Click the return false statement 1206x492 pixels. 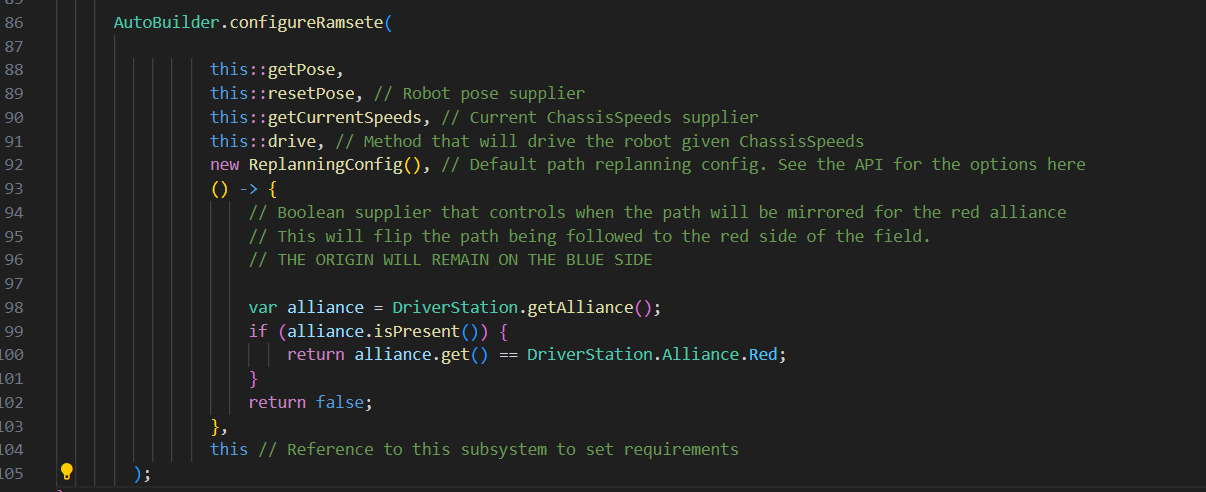pyautogui.click(x=310, y=402)
